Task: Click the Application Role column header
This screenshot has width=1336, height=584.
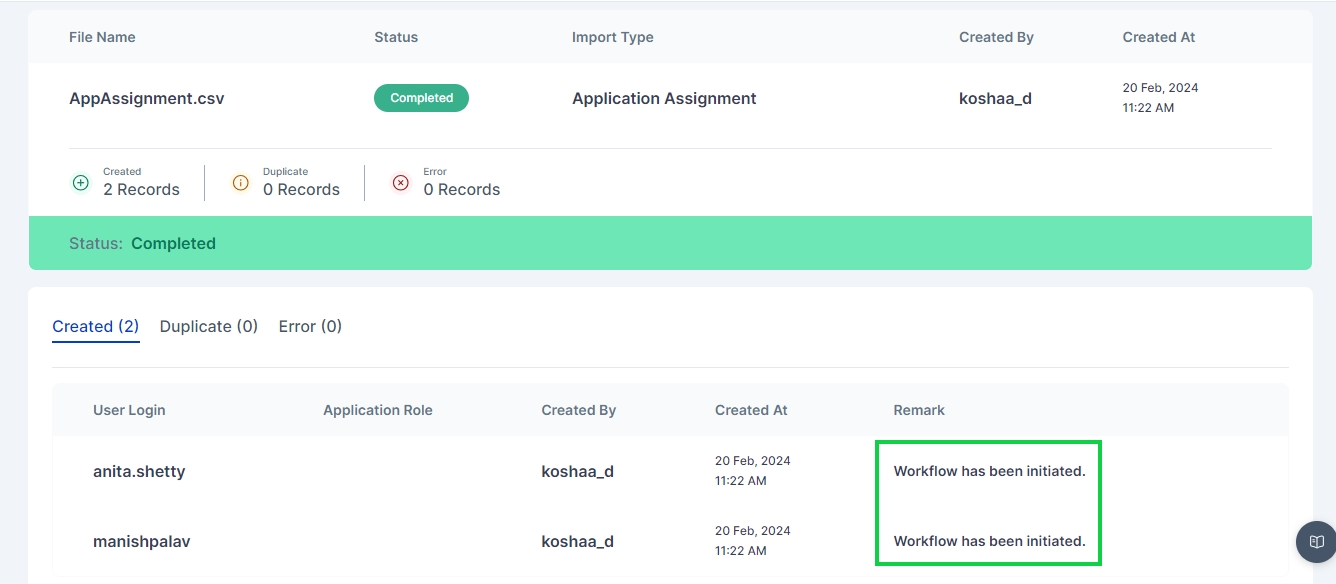Action: point(378,410)
